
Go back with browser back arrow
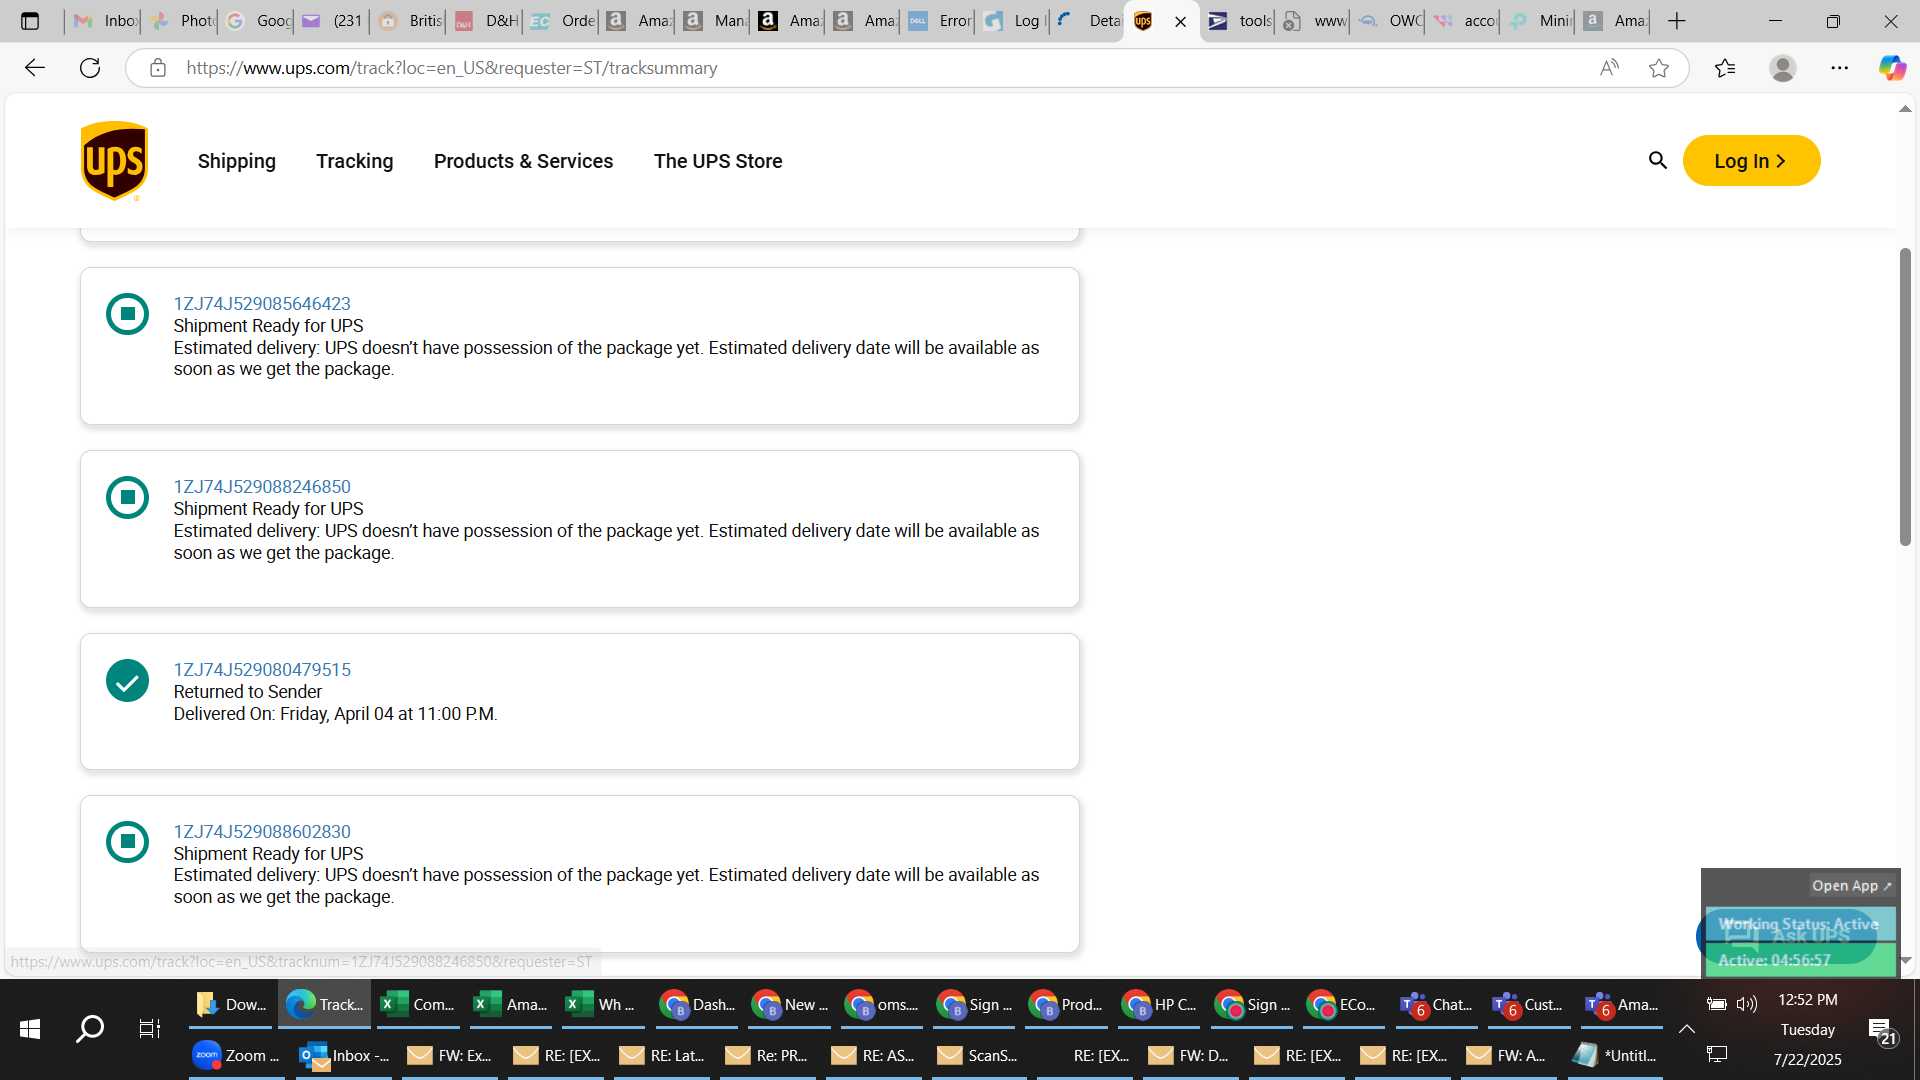point(35,68)
